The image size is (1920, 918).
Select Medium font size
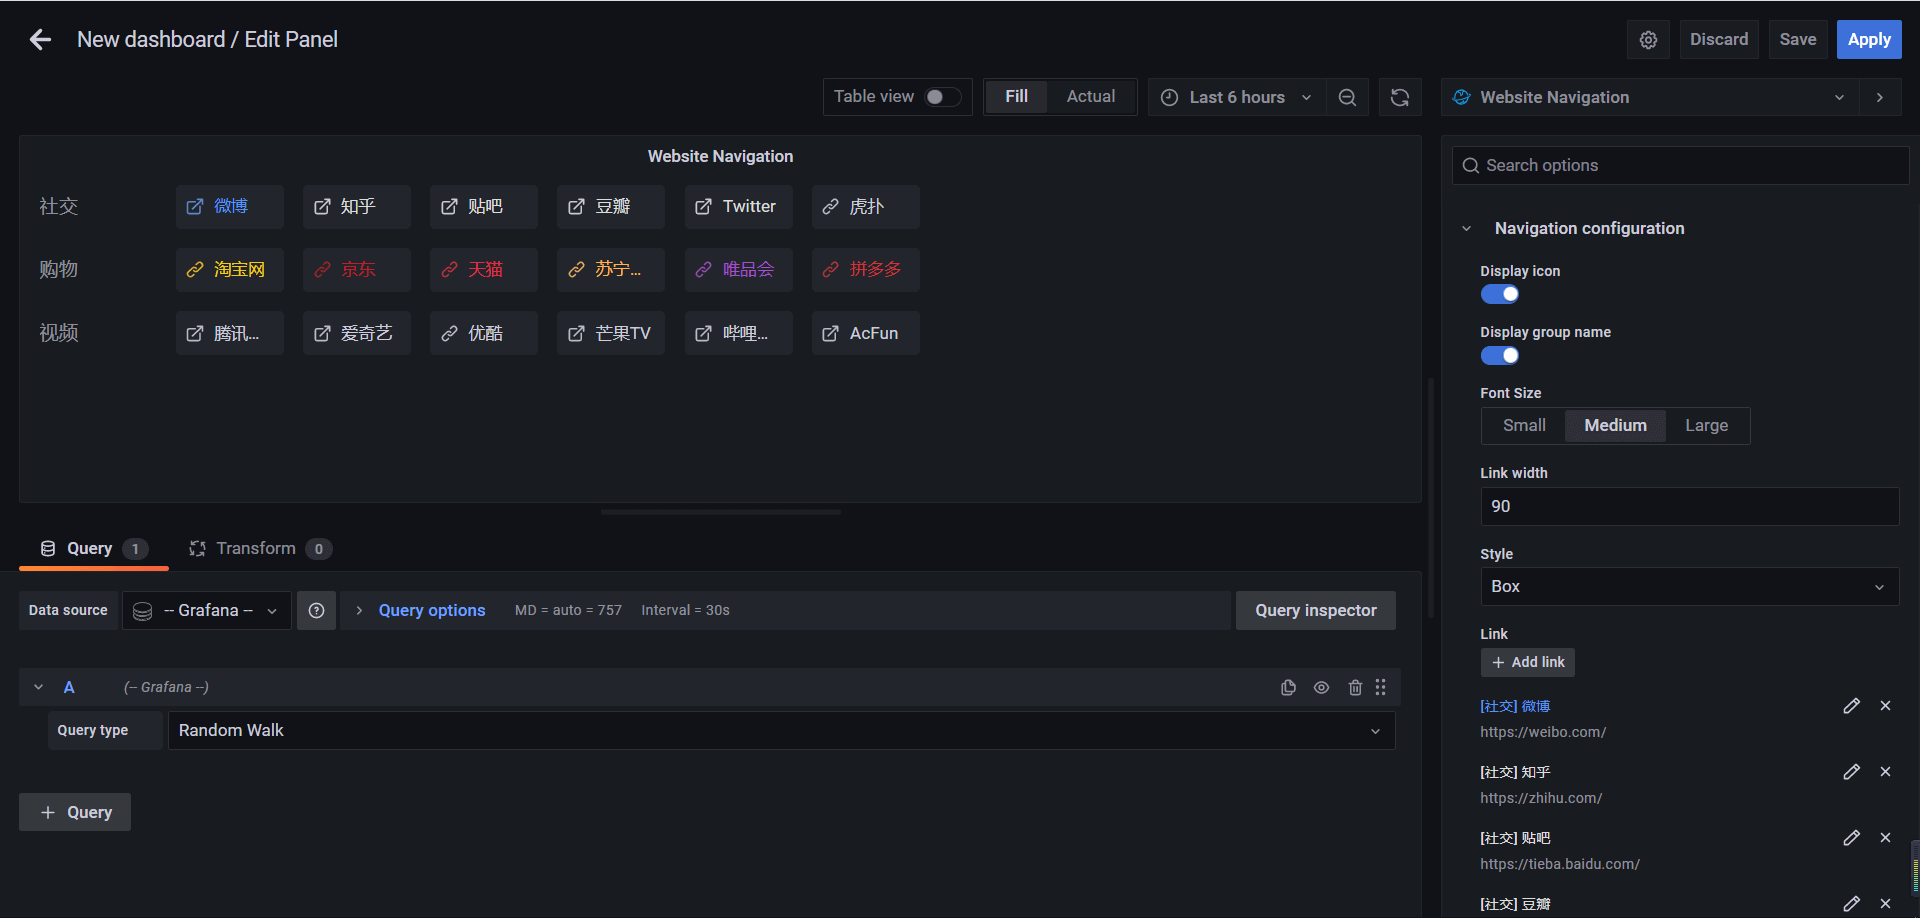tap(1615, 426)
